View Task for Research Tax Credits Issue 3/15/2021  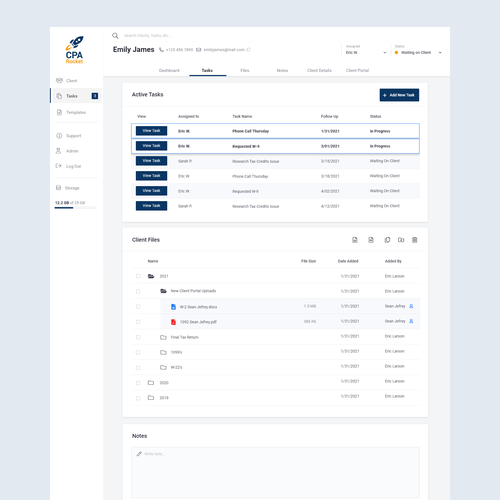point(151,161)
